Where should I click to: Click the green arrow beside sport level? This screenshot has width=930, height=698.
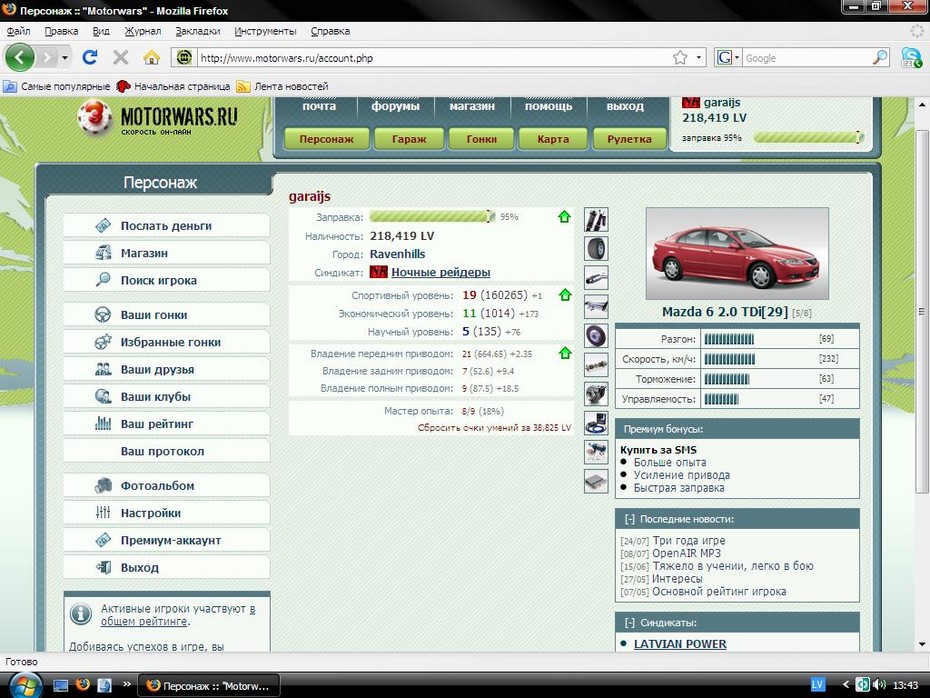[565, 295]
